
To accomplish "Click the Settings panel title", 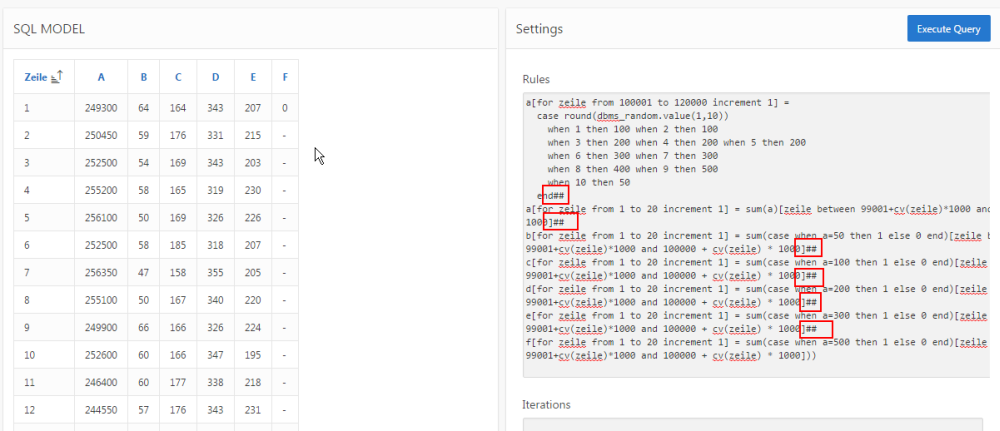I will (540, 29).
